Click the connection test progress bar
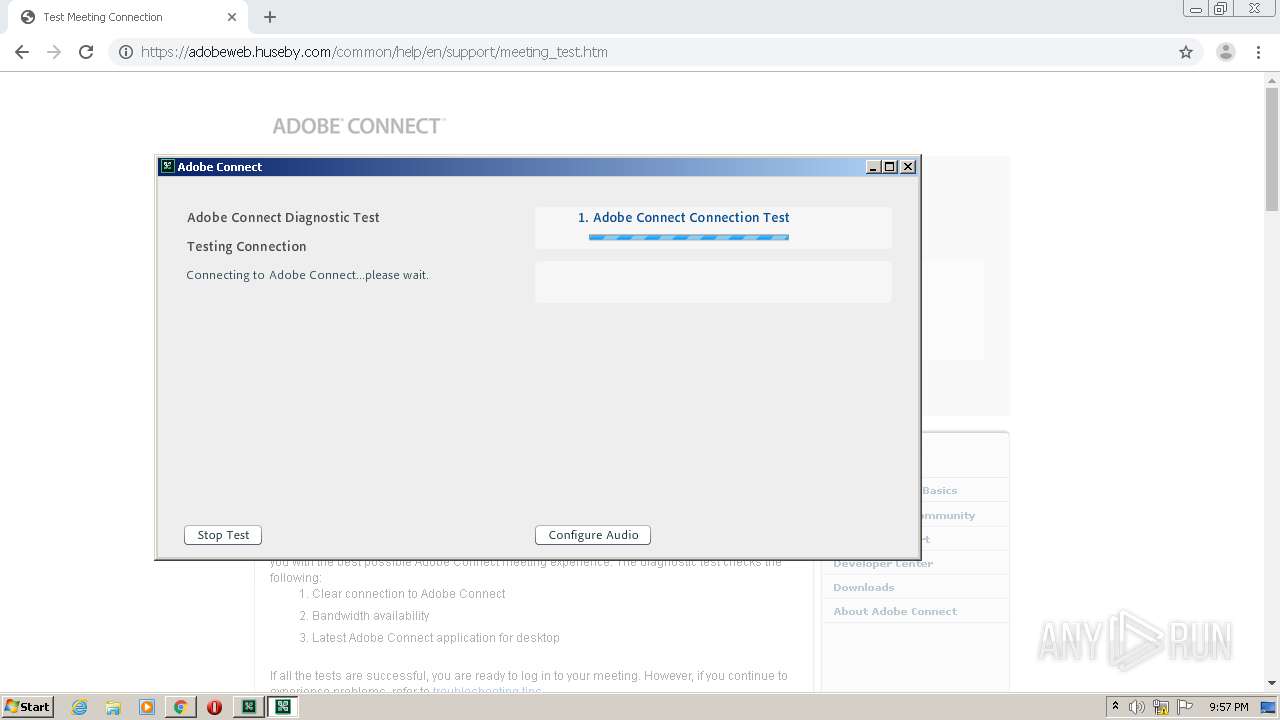The width and height of the screenshot is (1280, 720). point(689,237)
